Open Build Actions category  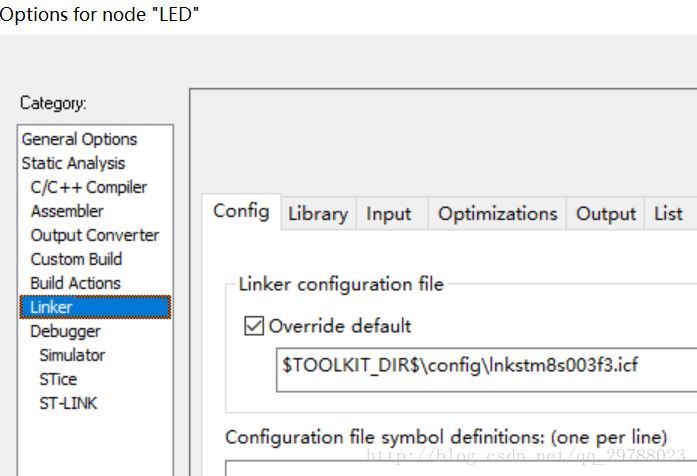coord(75,283)
